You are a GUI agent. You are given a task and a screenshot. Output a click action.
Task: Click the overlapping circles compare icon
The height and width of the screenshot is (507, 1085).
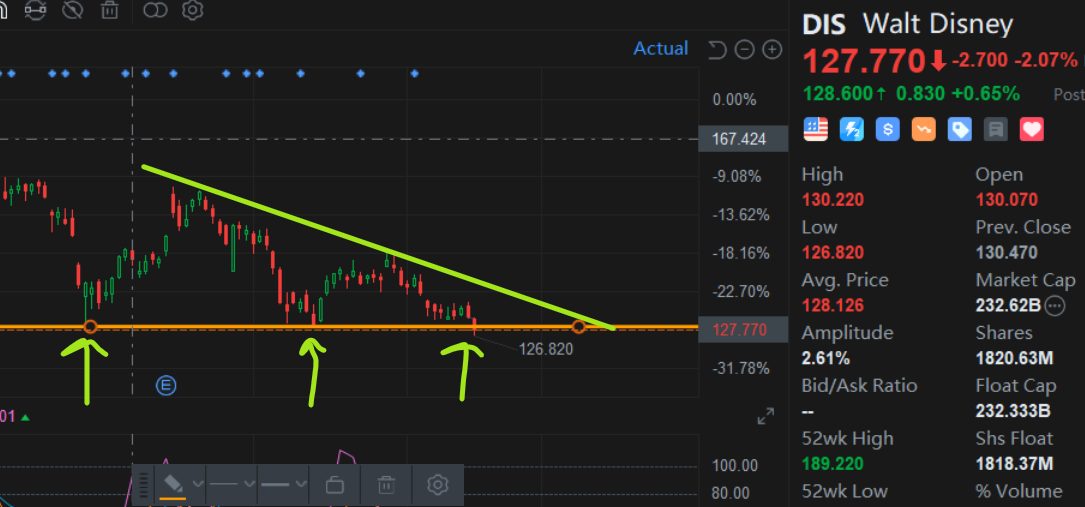coord(156,10)
